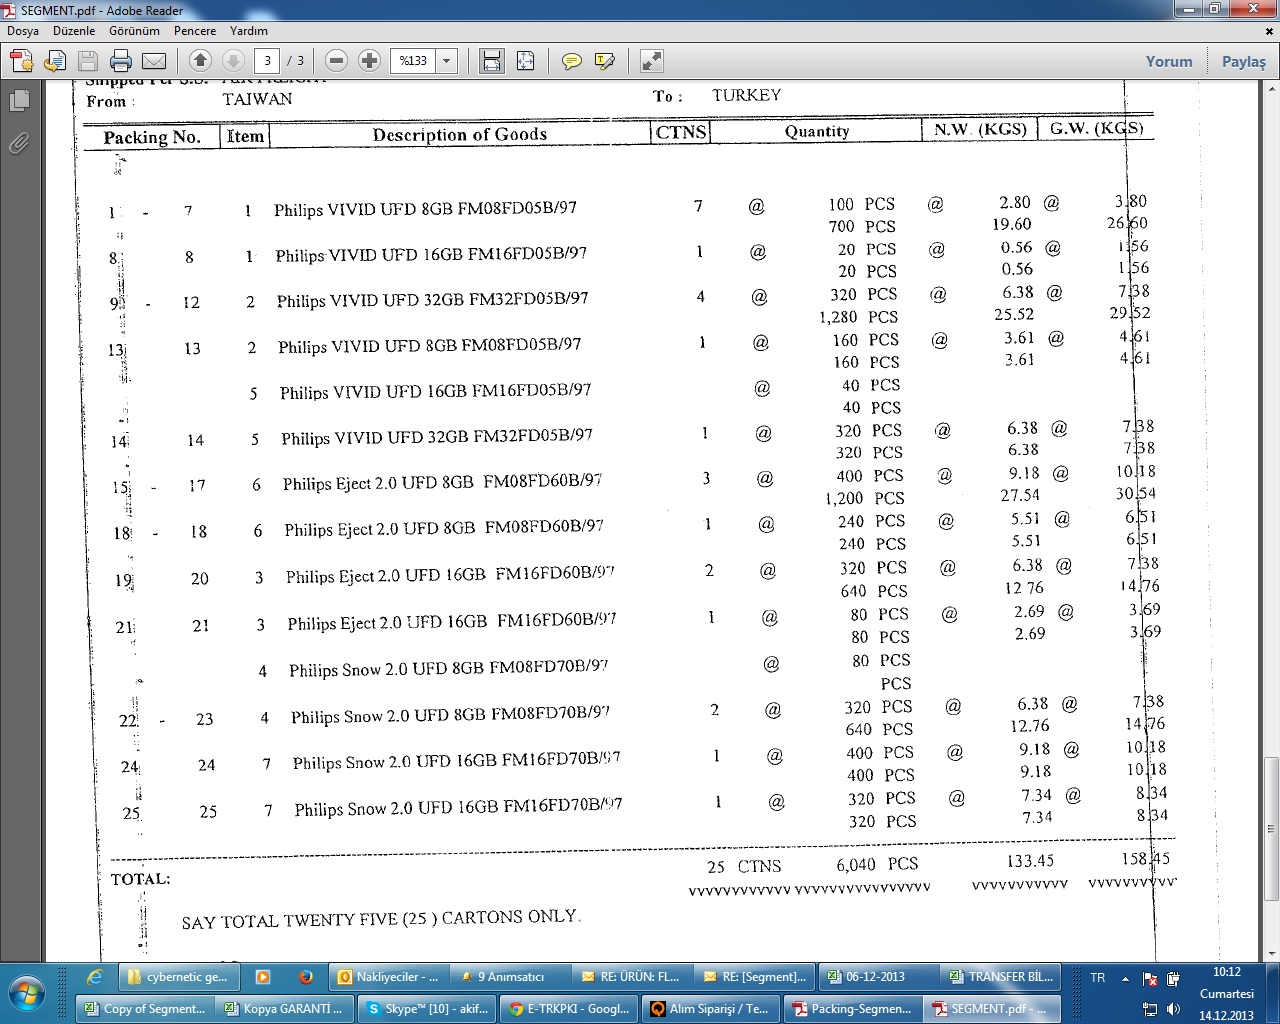Open the TRANSFER BİL... Excel workbook
1280x1024 pixels.
(998, 977)
